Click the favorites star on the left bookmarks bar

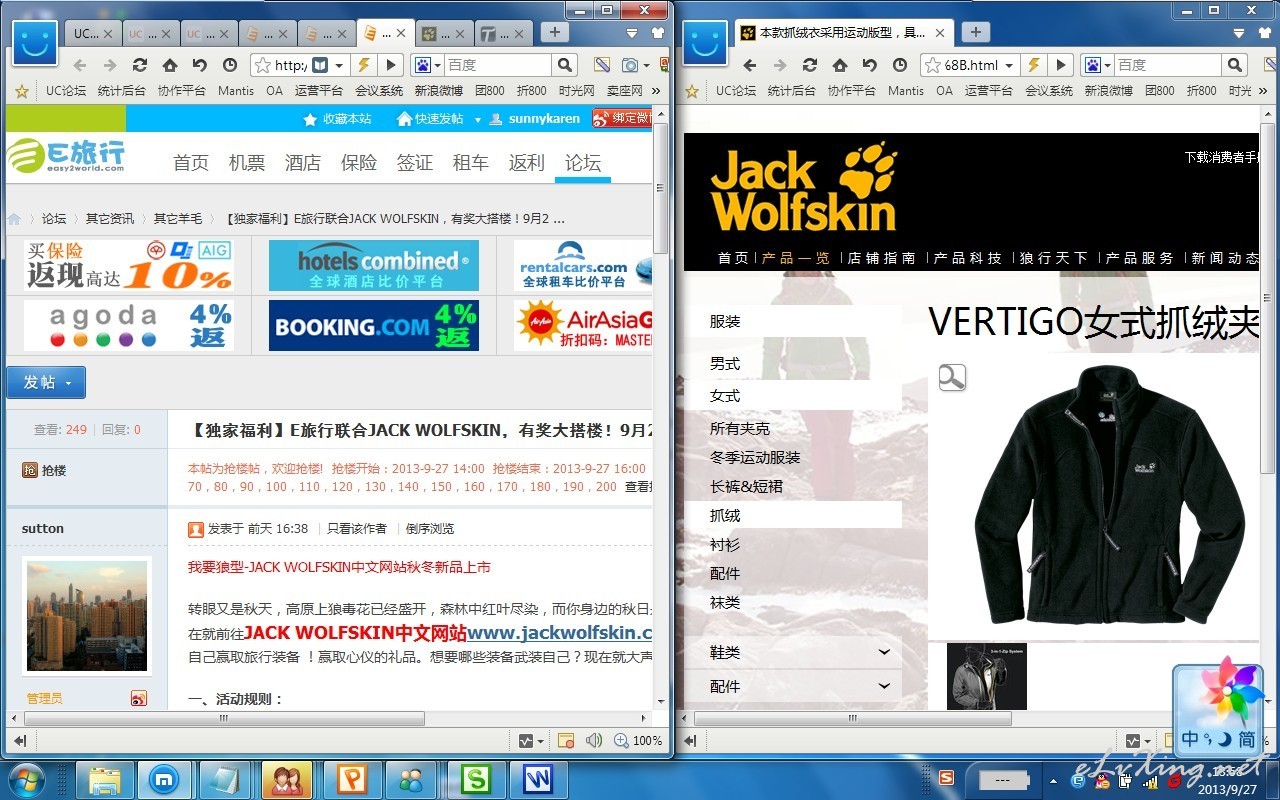22,90
